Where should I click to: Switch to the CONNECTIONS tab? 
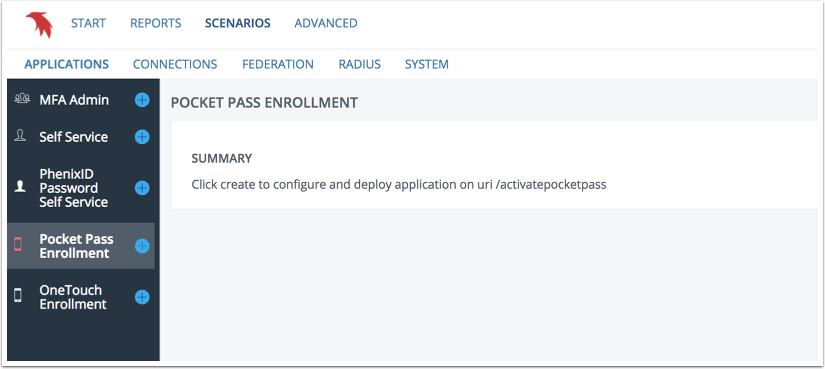tap(175, 64)
